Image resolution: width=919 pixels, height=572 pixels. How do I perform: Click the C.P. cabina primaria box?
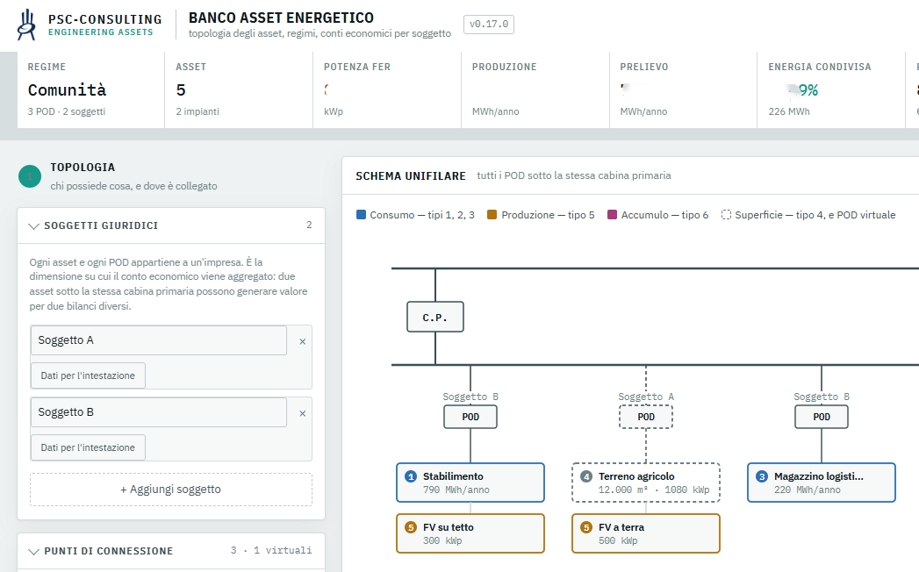coord(435,317)
